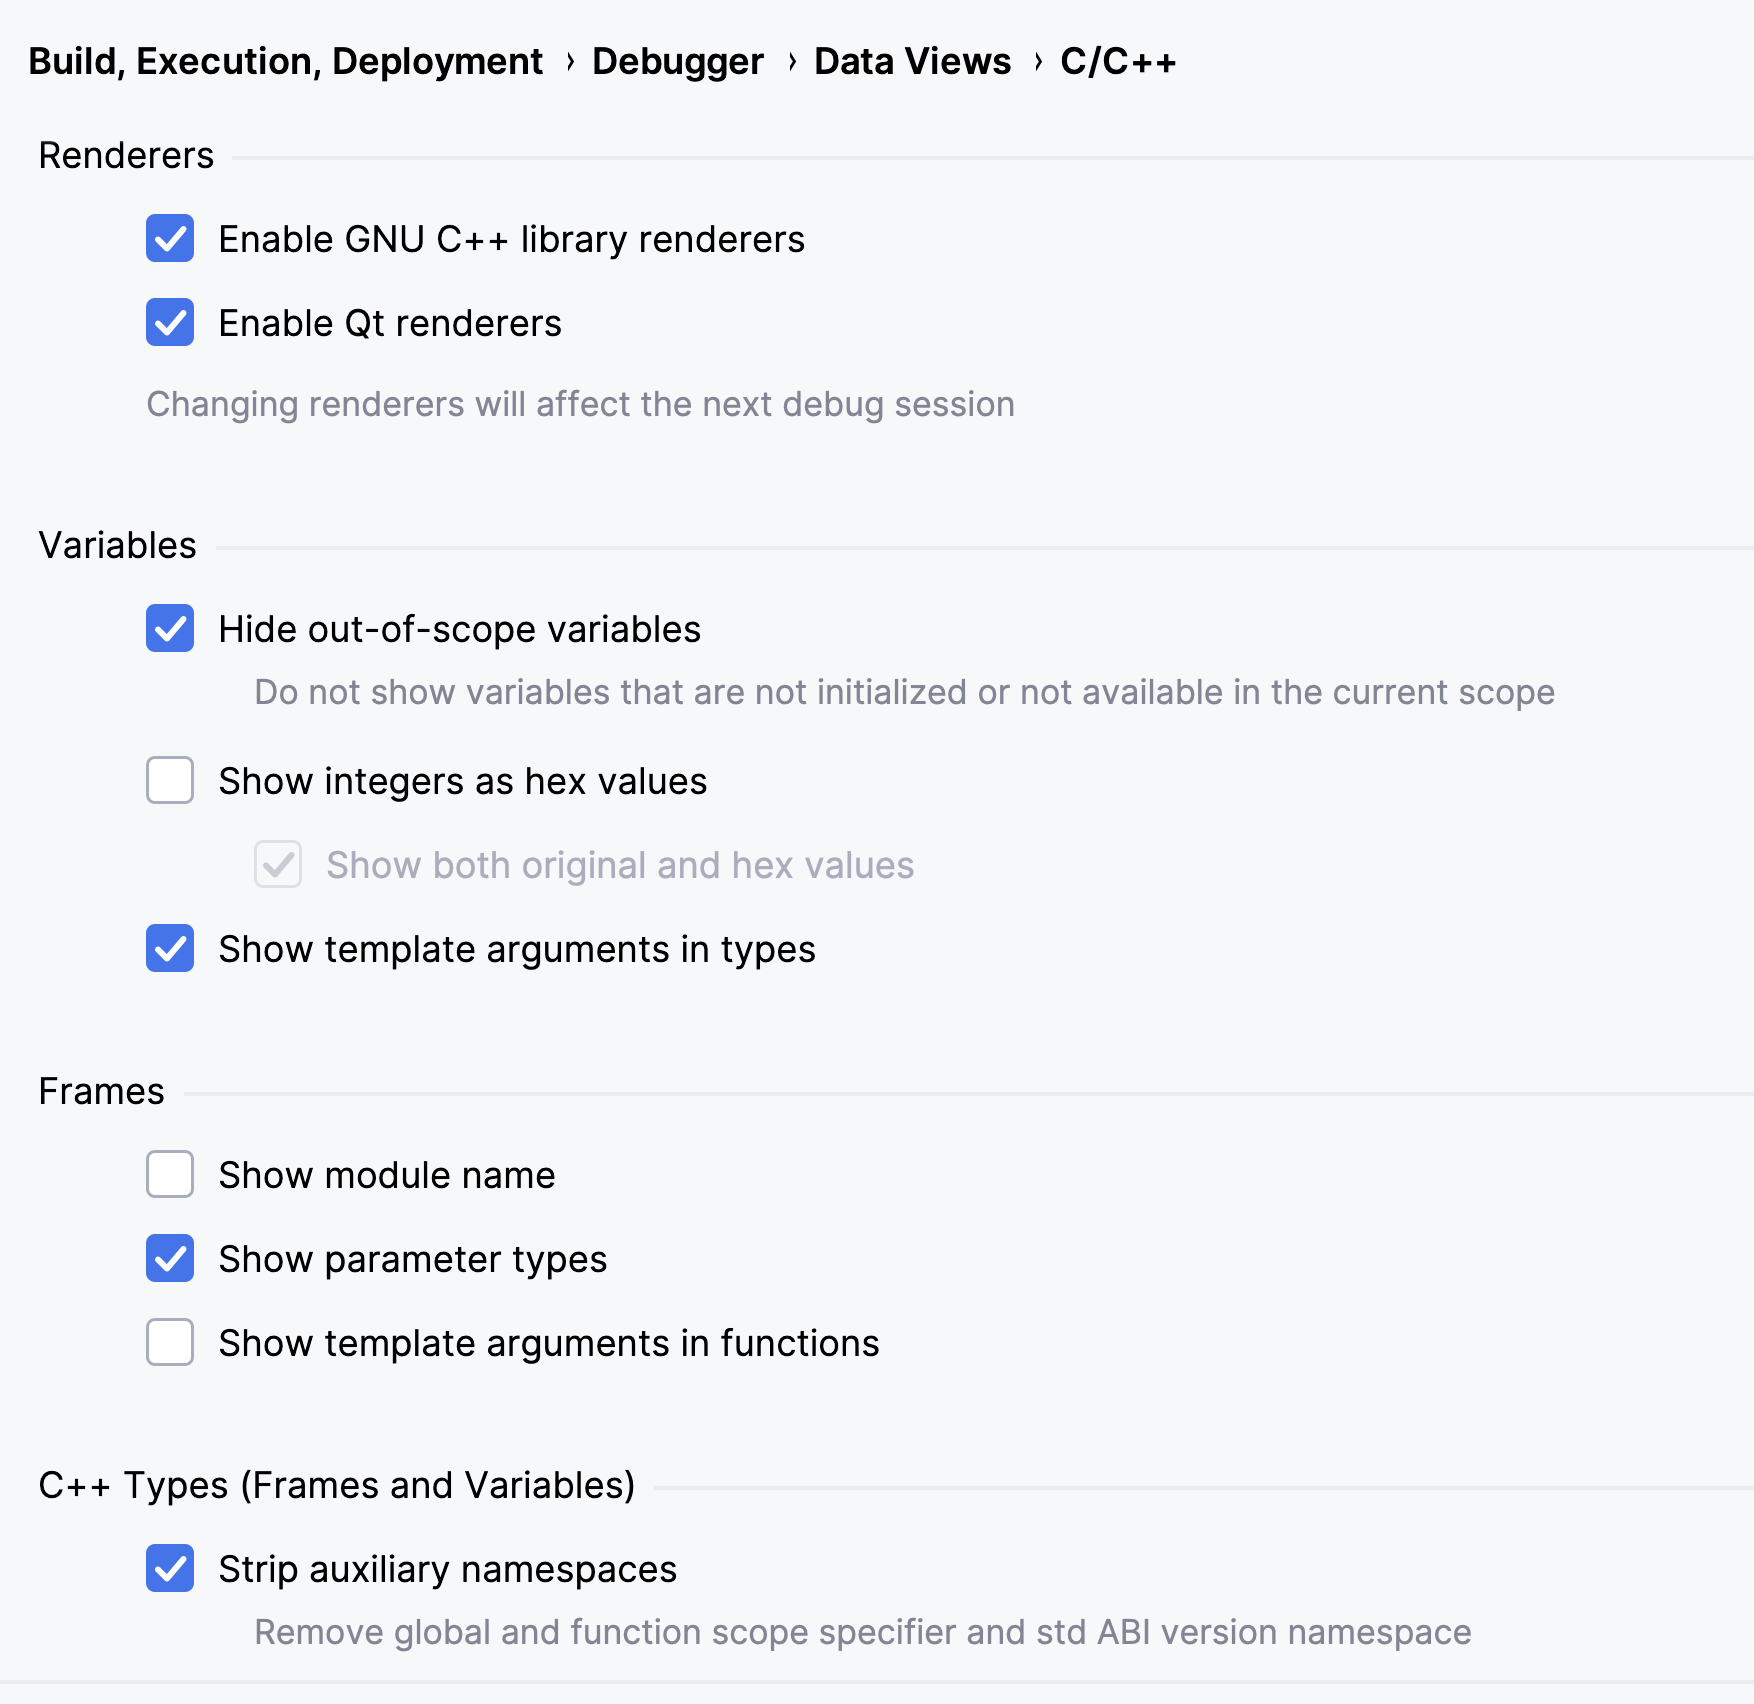Uncheck "Show template arguments in types"
The height and width of the screenshot is (1704, 1754).
pyautogui.click(x=170, y=949)
